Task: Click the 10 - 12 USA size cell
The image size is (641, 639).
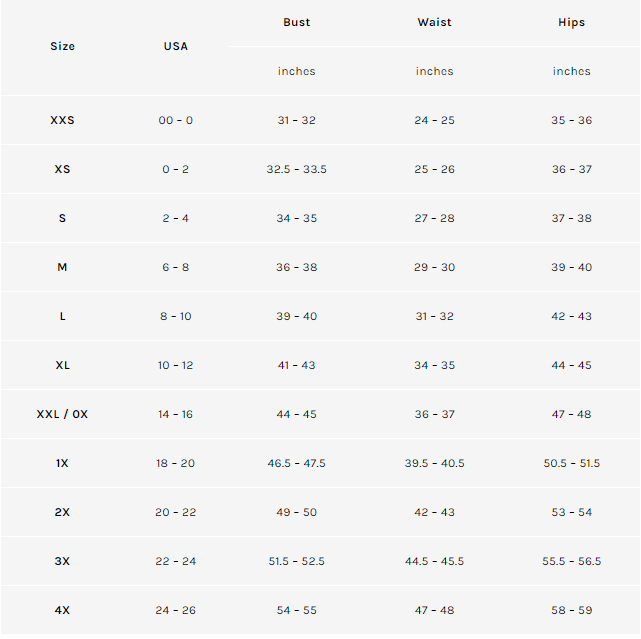Action: tap(175, 365)
